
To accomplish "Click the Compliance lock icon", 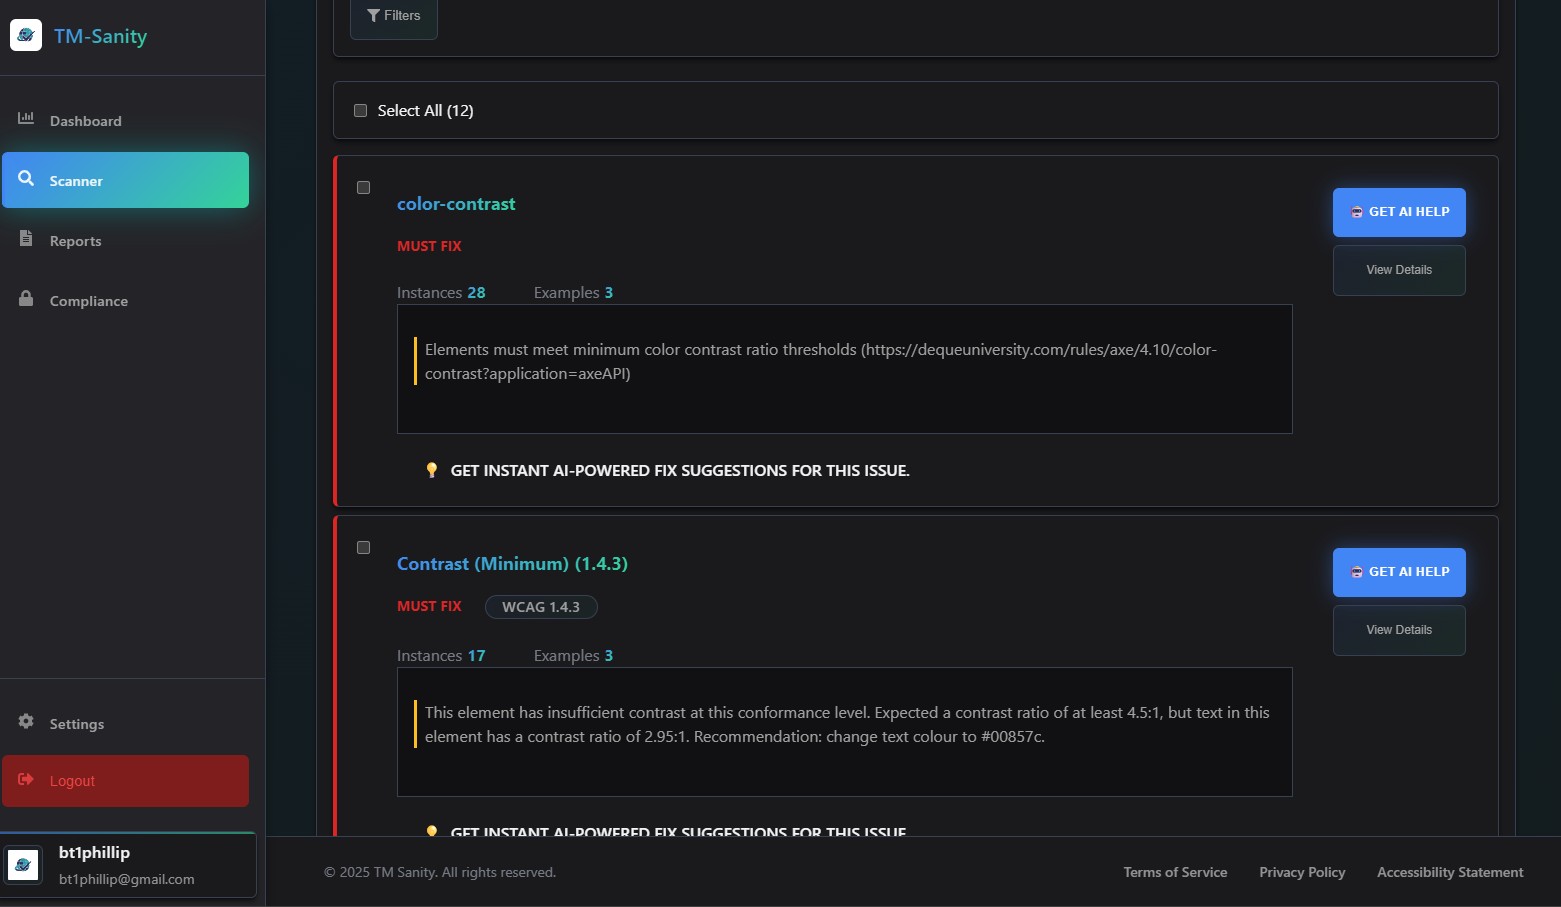I will [x=26, y=300].
